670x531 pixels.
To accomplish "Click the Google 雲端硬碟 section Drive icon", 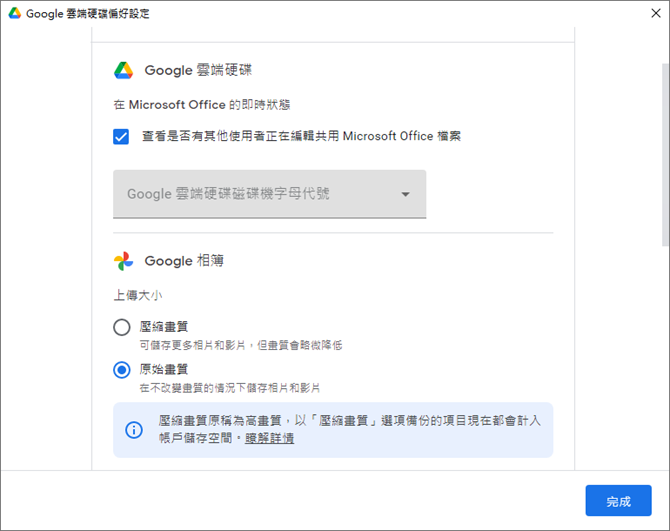I will (123, 70).
